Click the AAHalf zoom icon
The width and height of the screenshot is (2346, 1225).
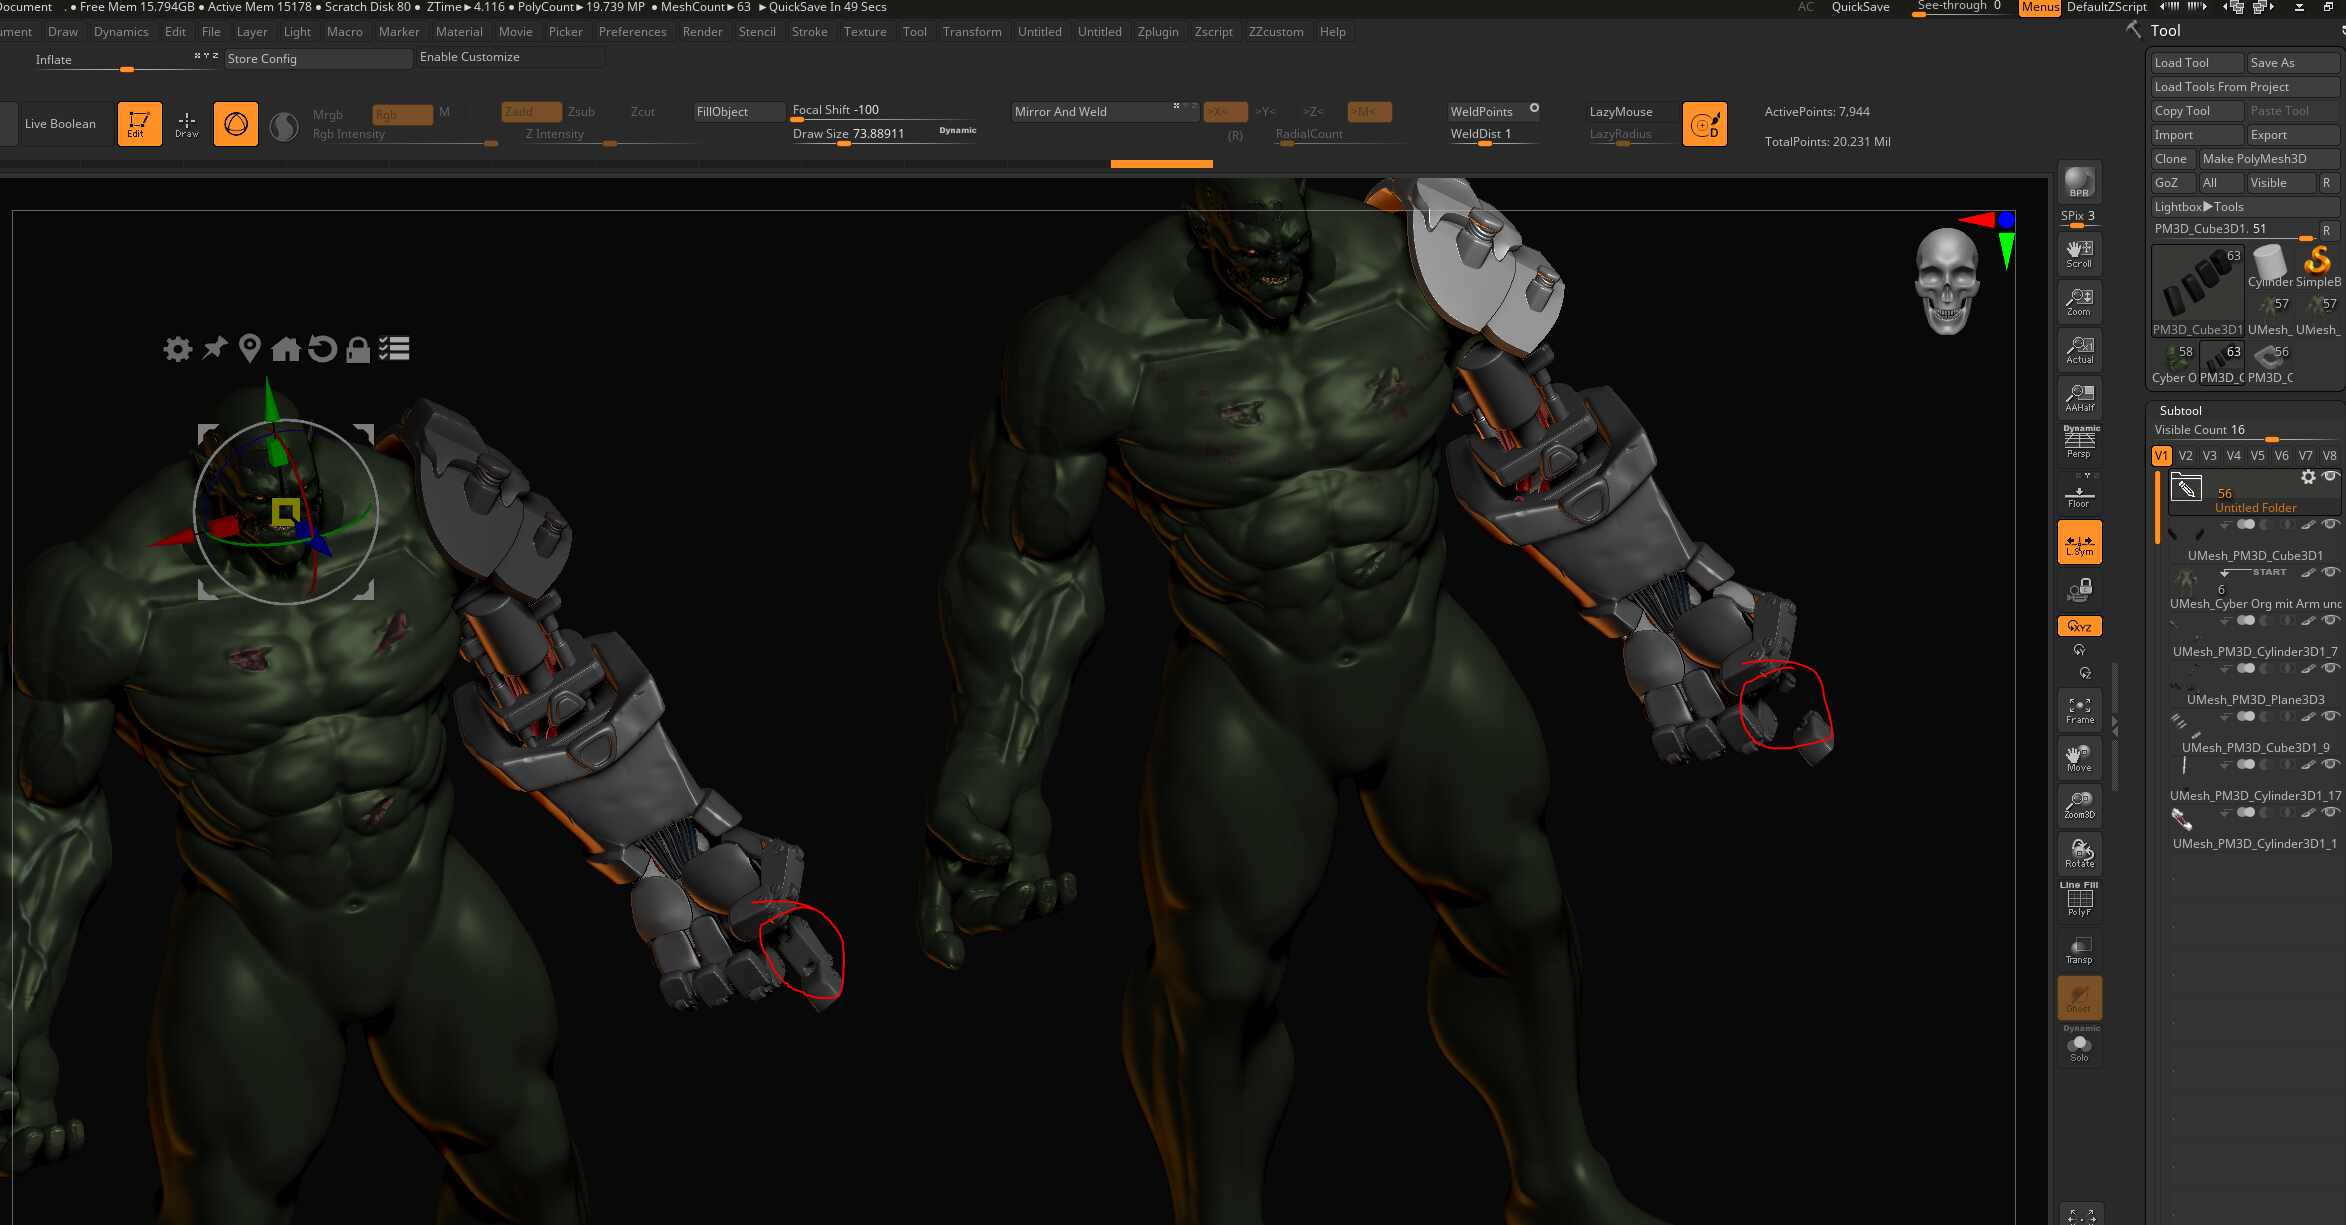(2079, 397)
